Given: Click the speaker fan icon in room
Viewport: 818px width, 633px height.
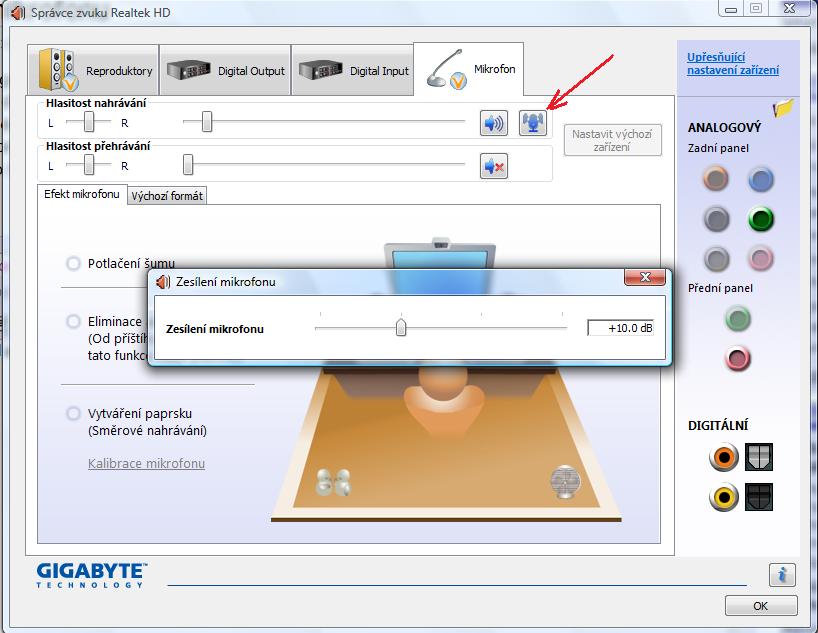Looking at the screenshot, I should [565, 481].
